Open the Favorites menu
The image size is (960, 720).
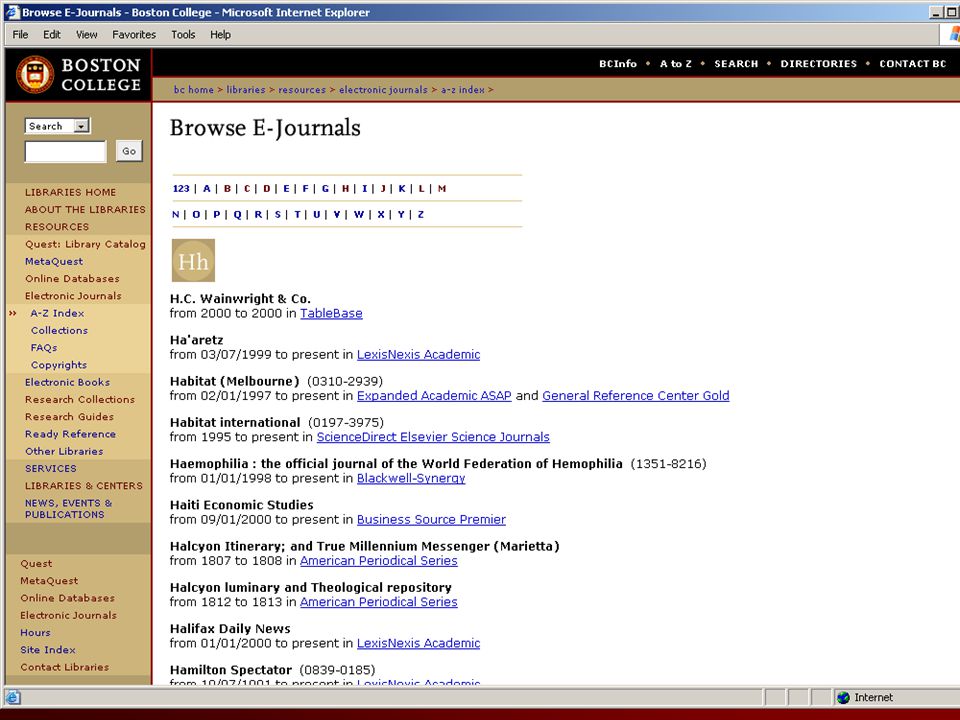point(134,35)
